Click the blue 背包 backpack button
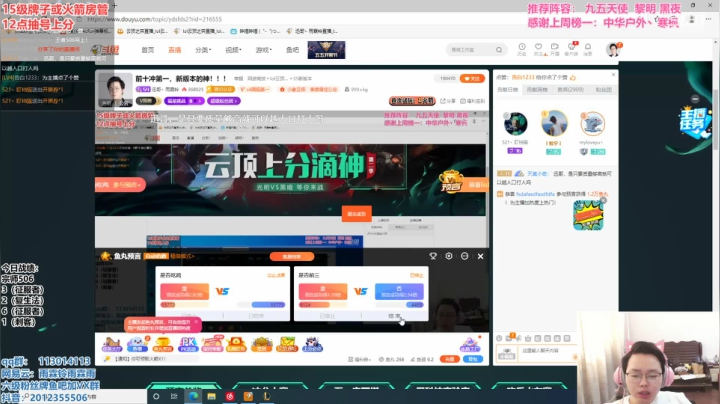 point(472,359)
